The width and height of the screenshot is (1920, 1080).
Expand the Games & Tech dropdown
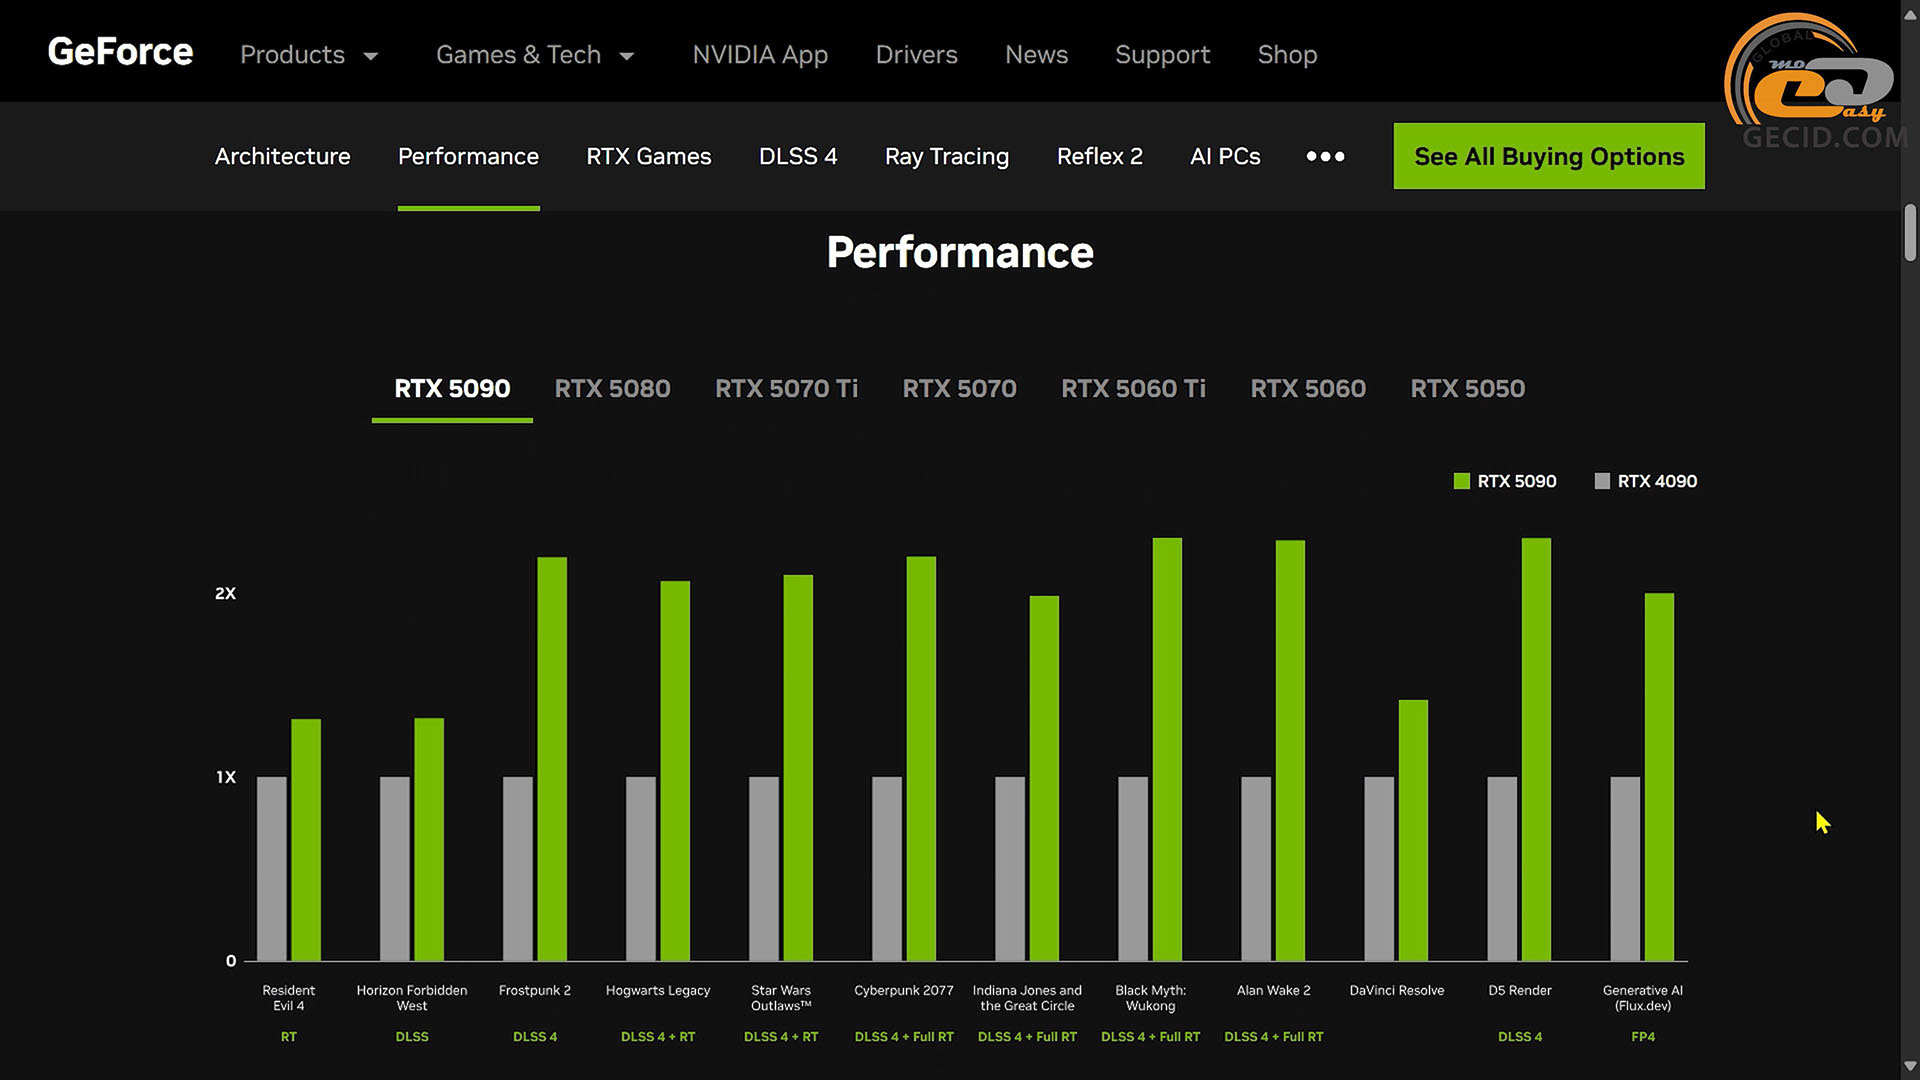pyautogui.click(x=535, y=55)
